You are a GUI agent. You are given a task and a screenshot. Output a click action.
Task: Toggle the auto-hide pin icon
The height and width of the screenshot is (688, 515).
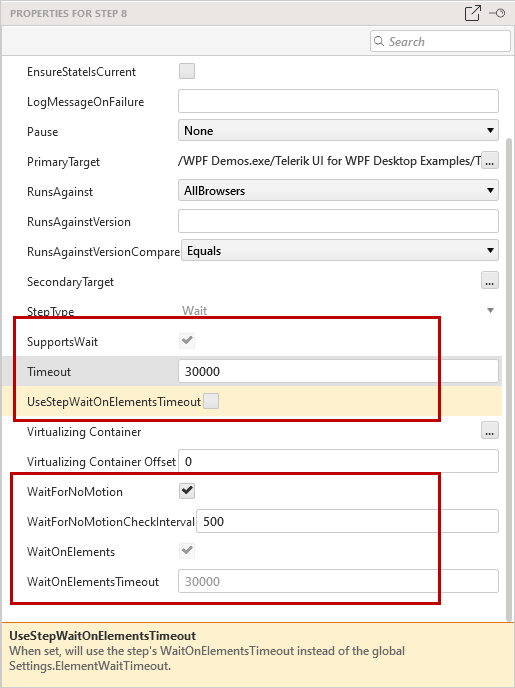point(497,13)
